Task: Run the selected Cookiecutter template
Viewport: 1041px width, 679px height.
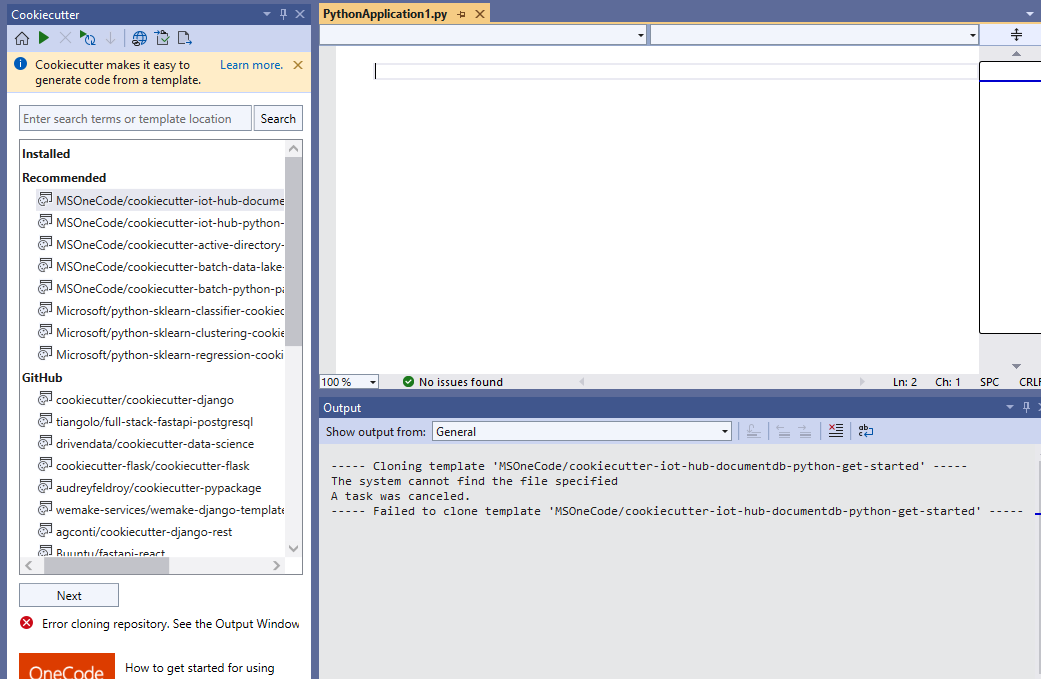Action: tap(42, 37)
